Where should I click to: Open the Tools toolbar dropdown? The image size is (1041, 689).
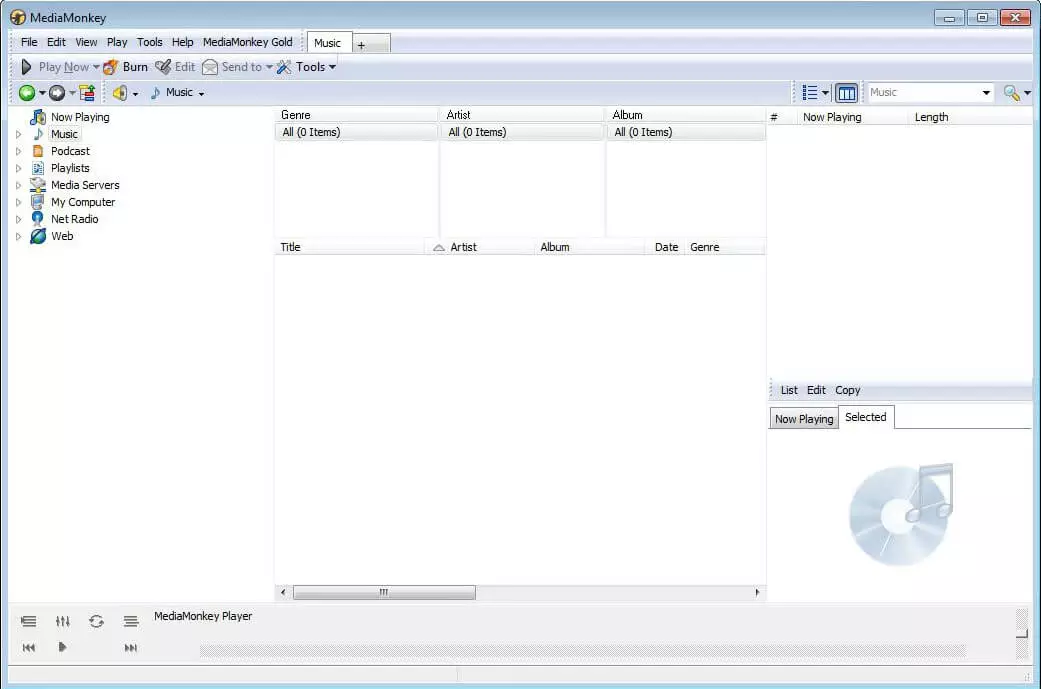tap(306, 67)
